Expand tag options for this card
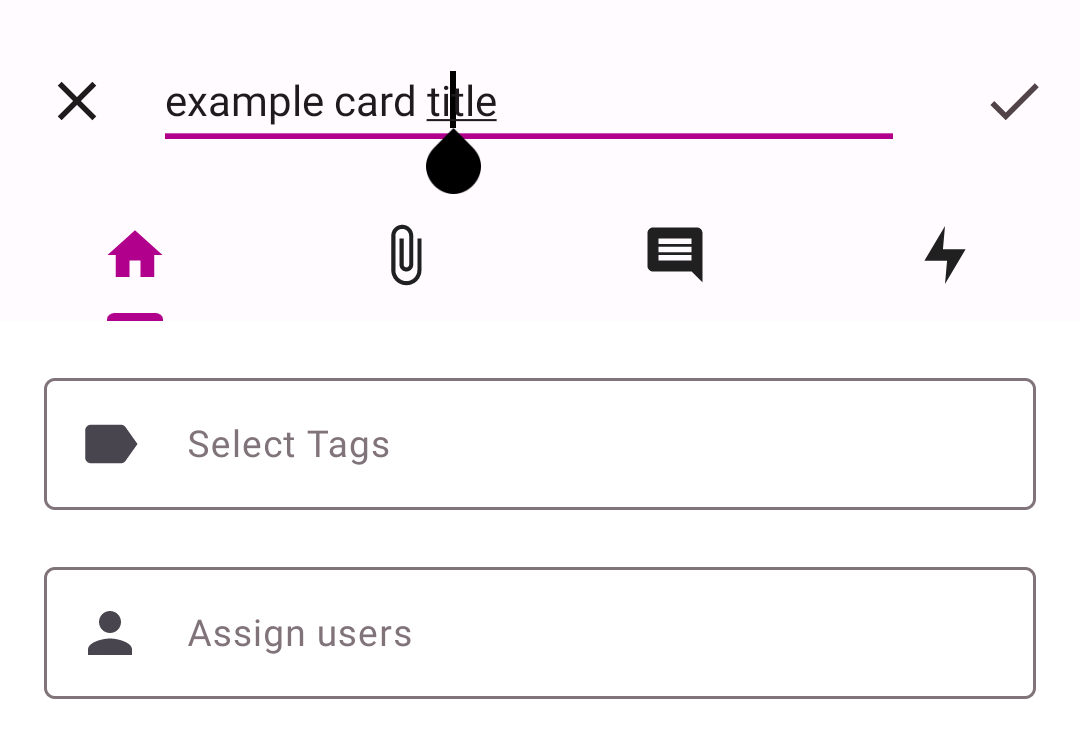The width and height of the screenshot is (1080, 734). click(x=540, y=444)
